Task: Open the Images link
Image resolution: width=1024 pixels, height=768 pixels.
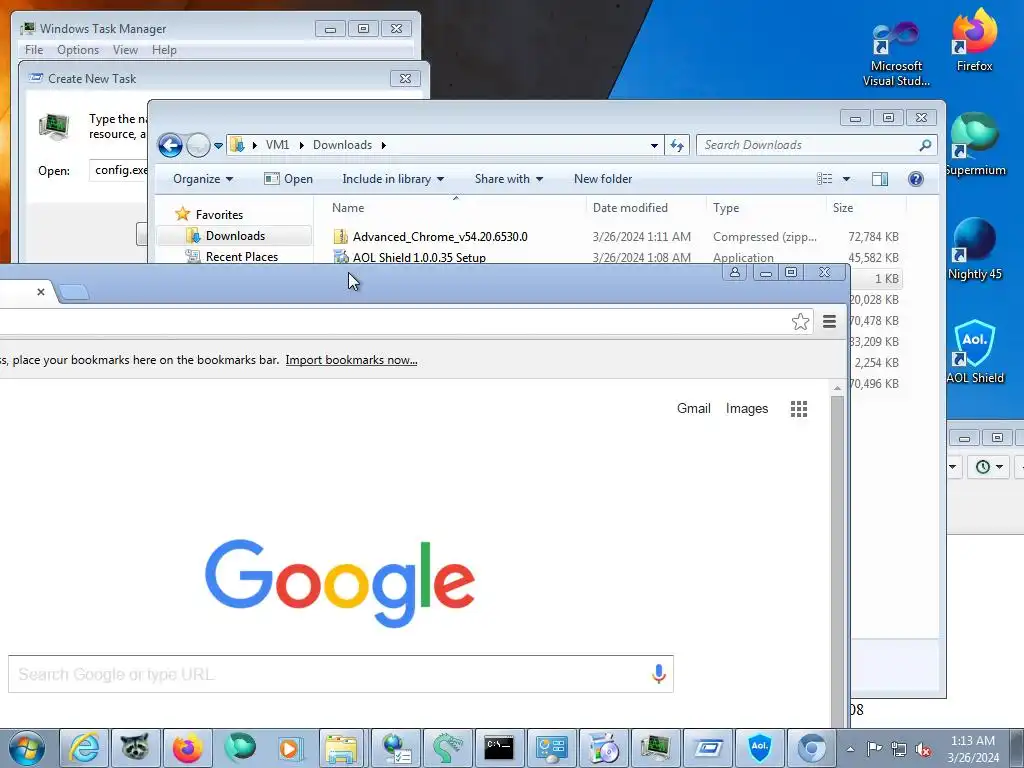Action: point(746,408)
